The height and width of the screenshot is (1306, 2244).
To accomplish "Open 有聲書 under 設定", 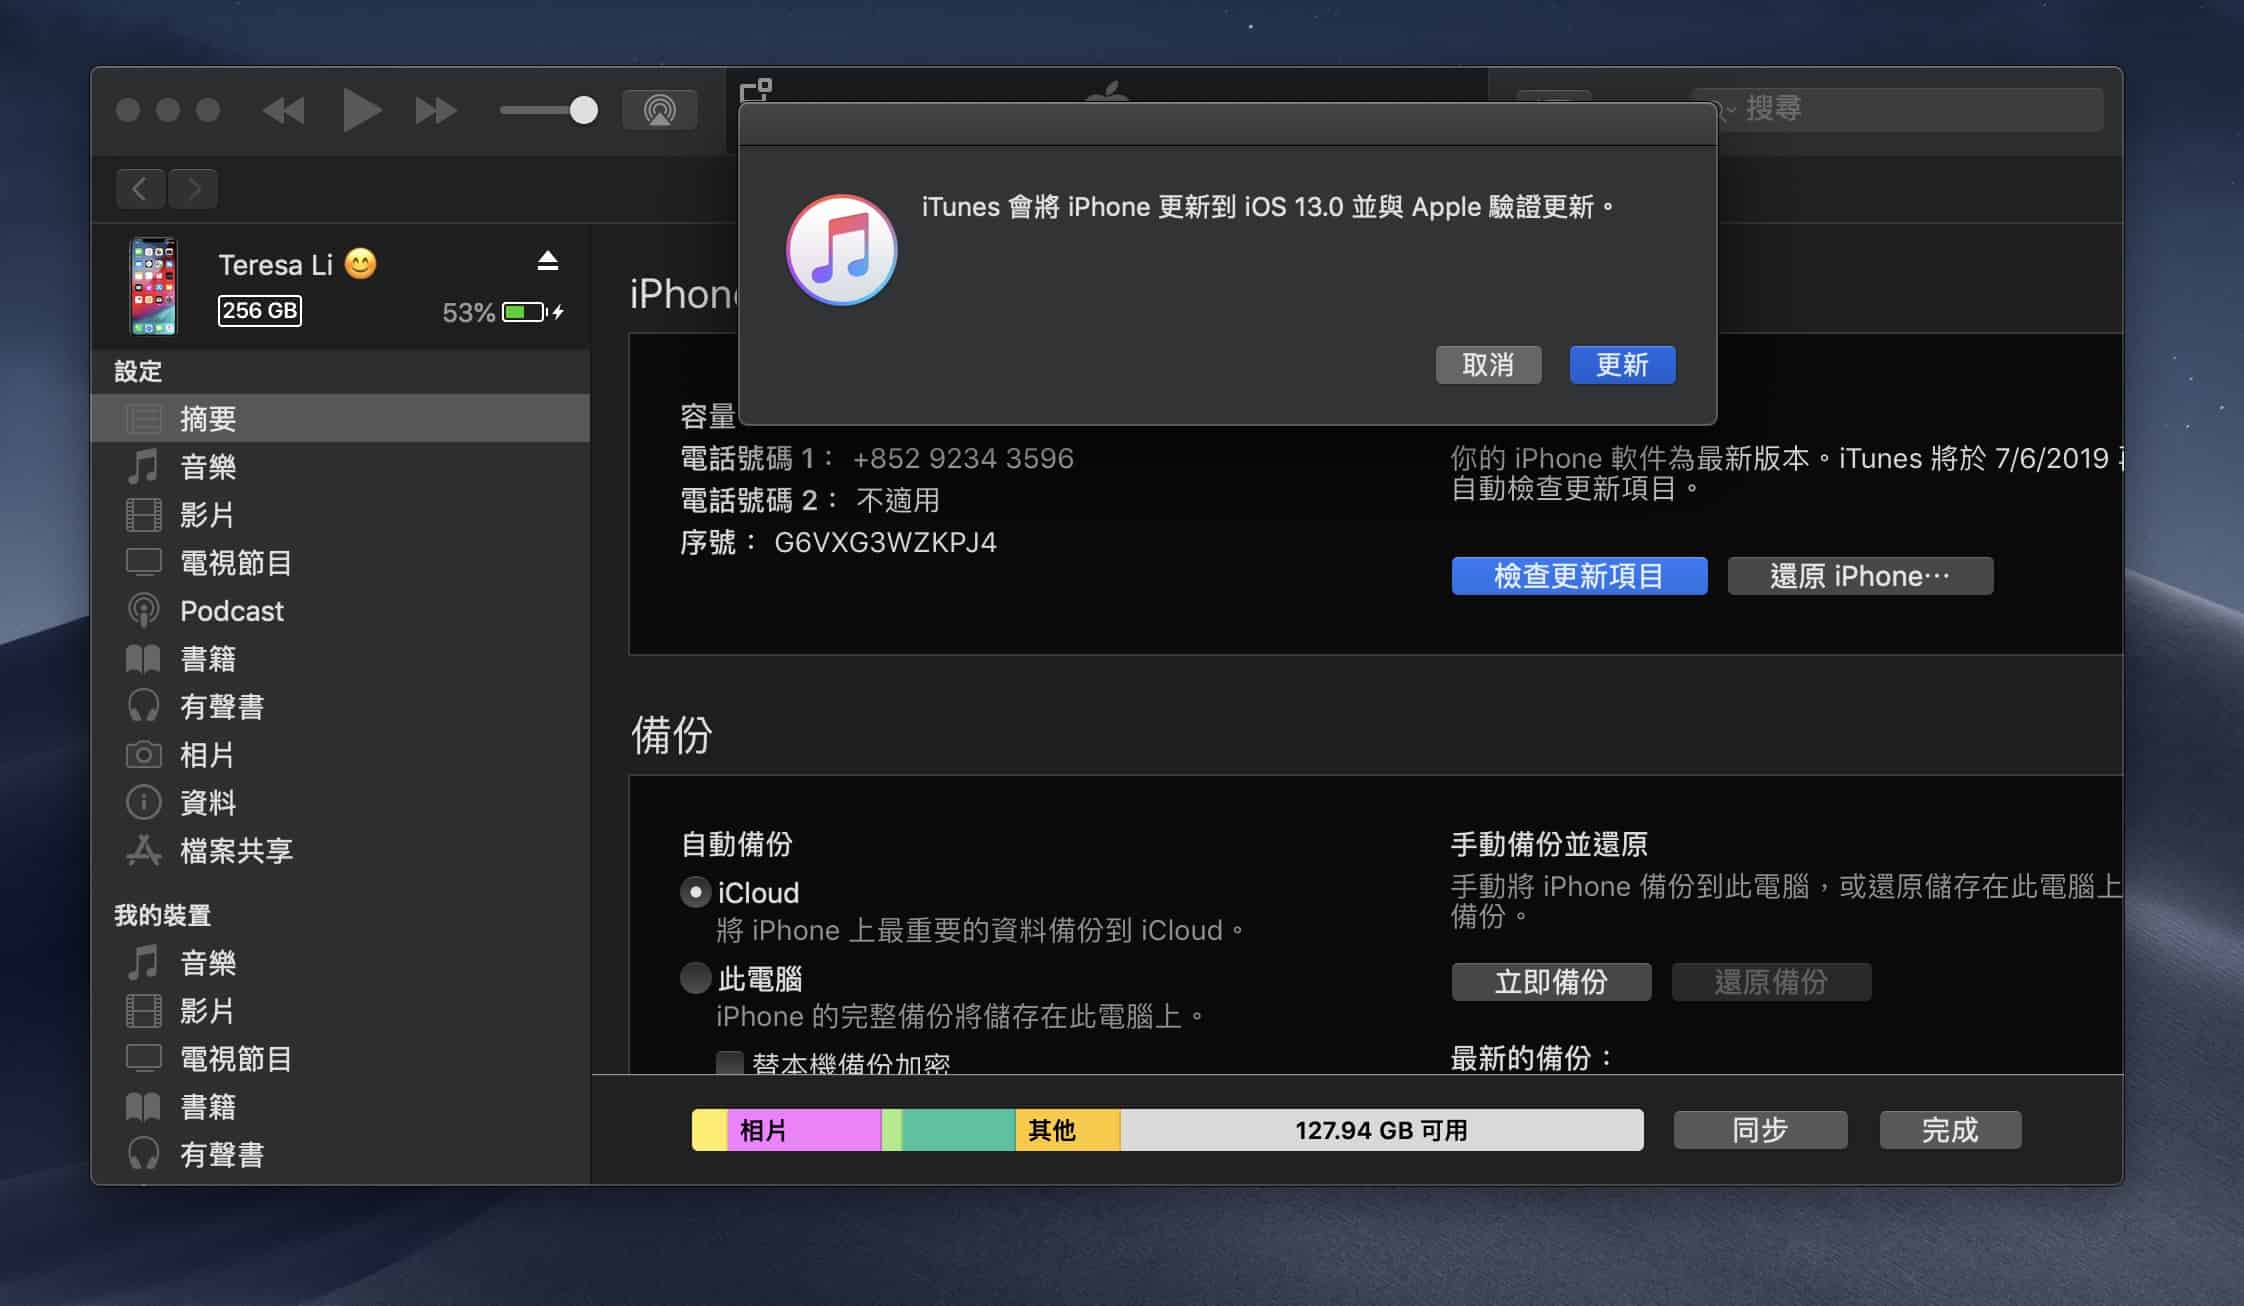I will click(x=340, y=706).
